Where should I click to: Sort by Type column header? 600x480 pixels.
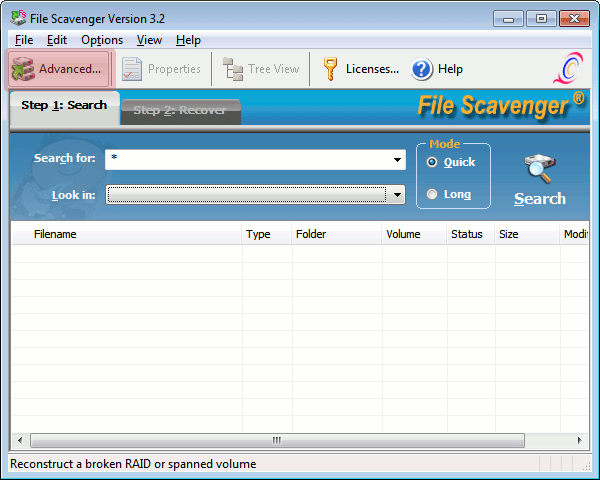(x=266, y=234)
